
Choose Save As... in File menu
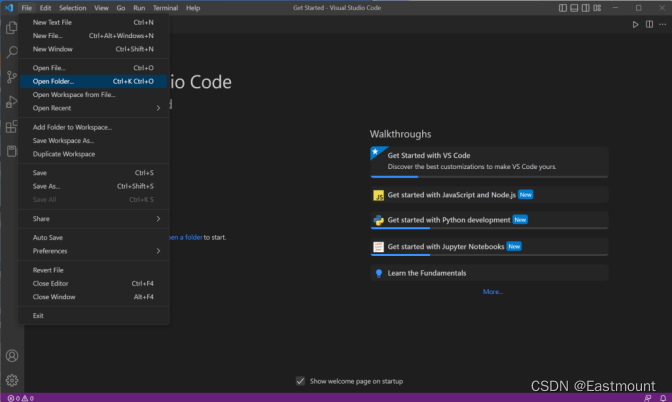coord(93,186)
